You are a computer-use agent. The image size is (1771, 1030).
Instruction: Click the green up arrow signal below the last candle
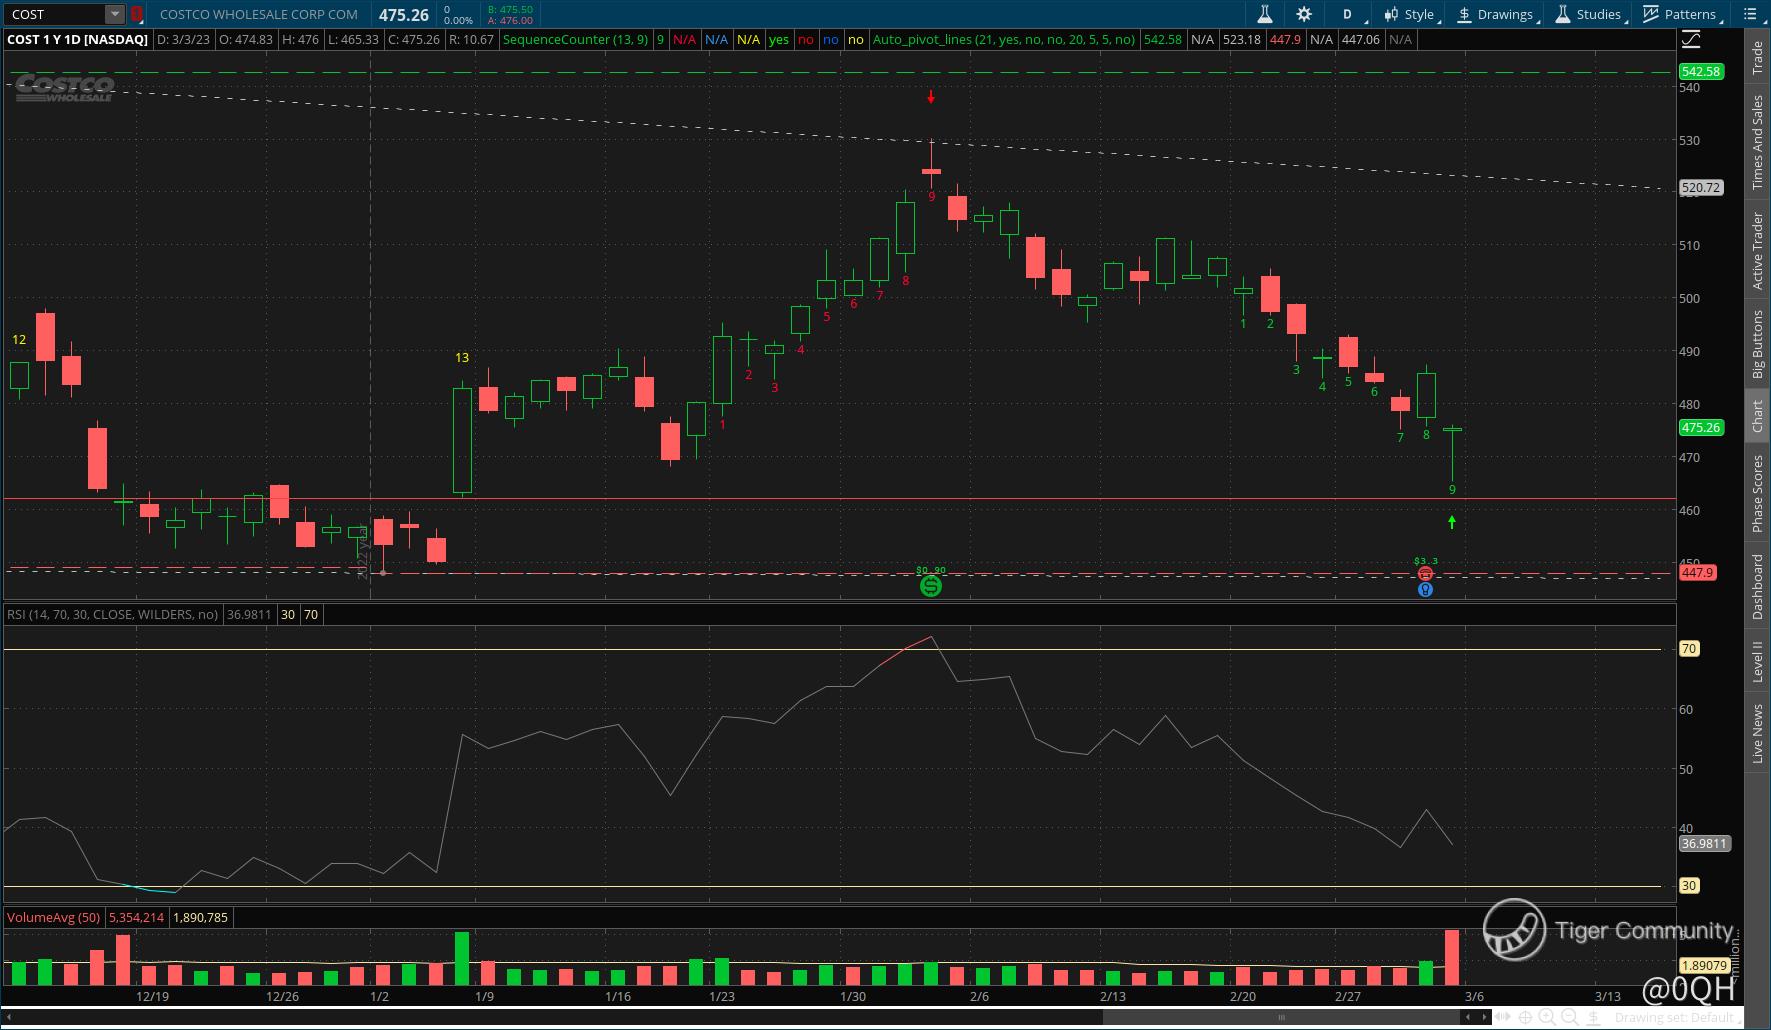point(1452,522)
